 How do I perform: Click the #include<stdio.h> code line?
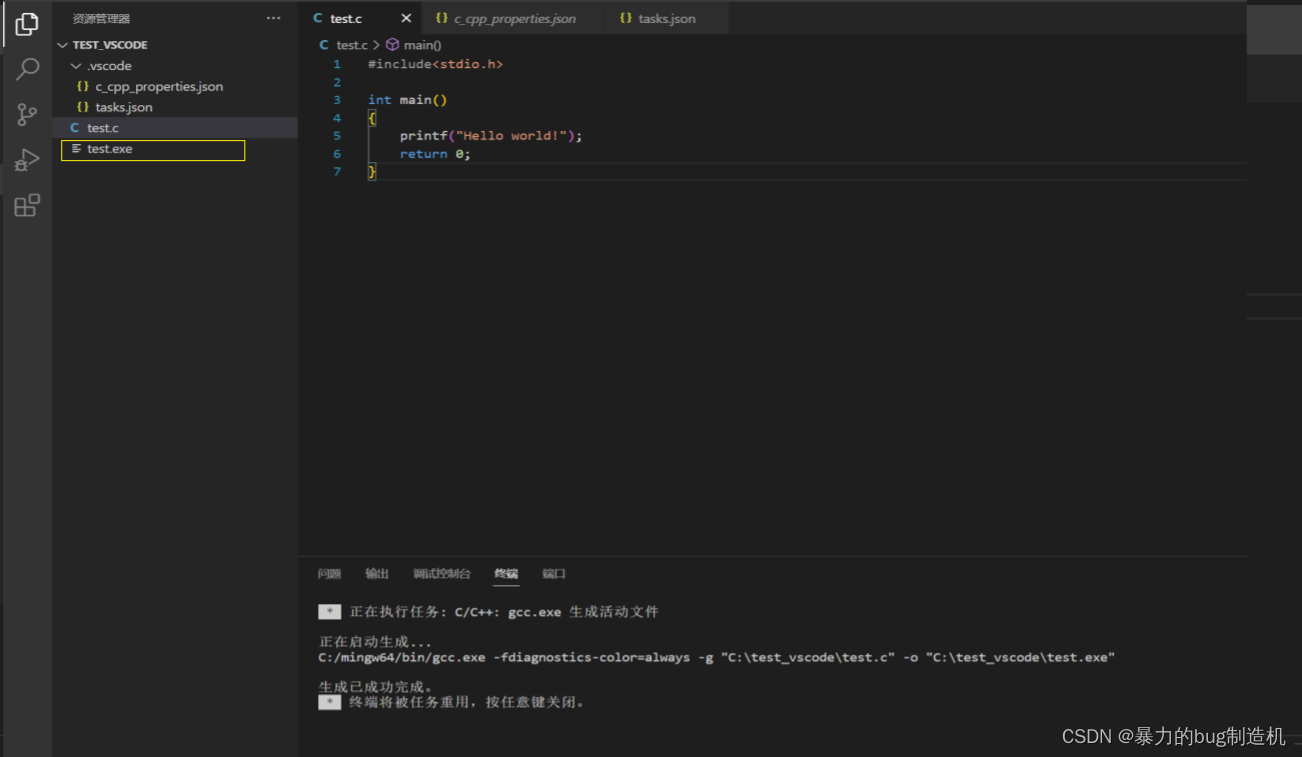tap(435, 64)
